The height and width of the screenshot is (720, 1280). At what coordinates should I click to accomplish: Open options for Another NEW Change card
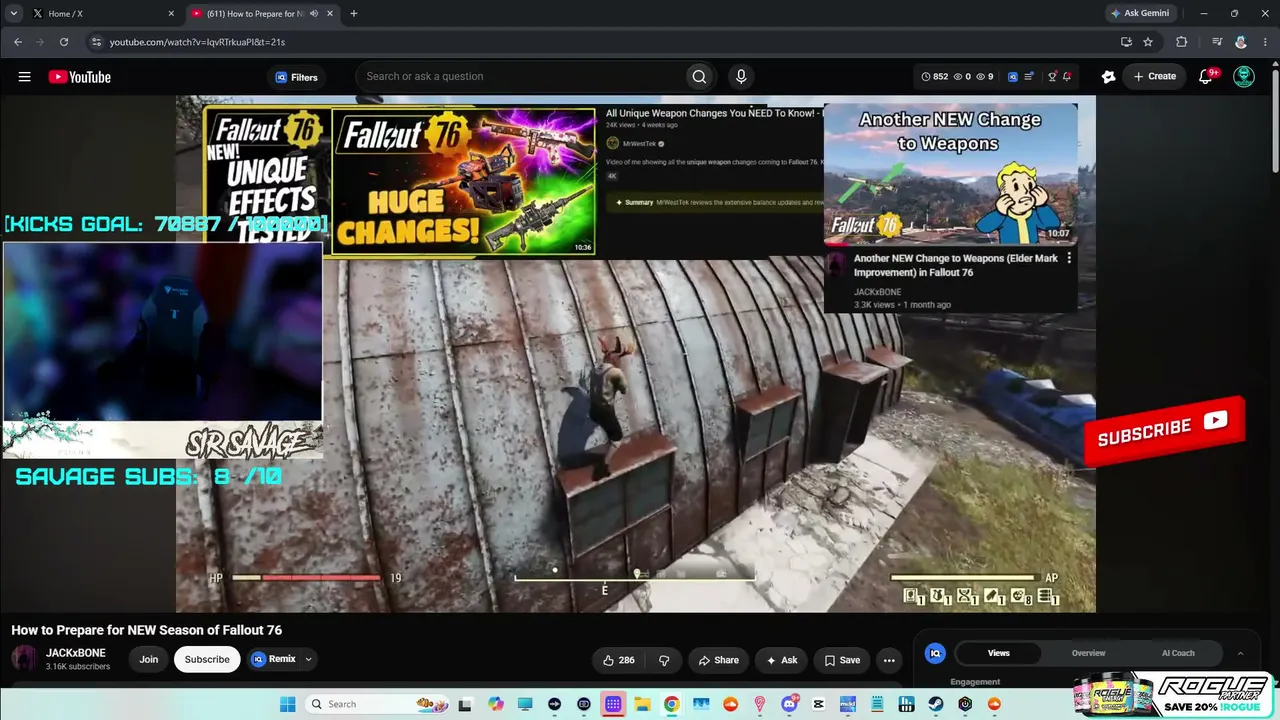point(1069,258)
